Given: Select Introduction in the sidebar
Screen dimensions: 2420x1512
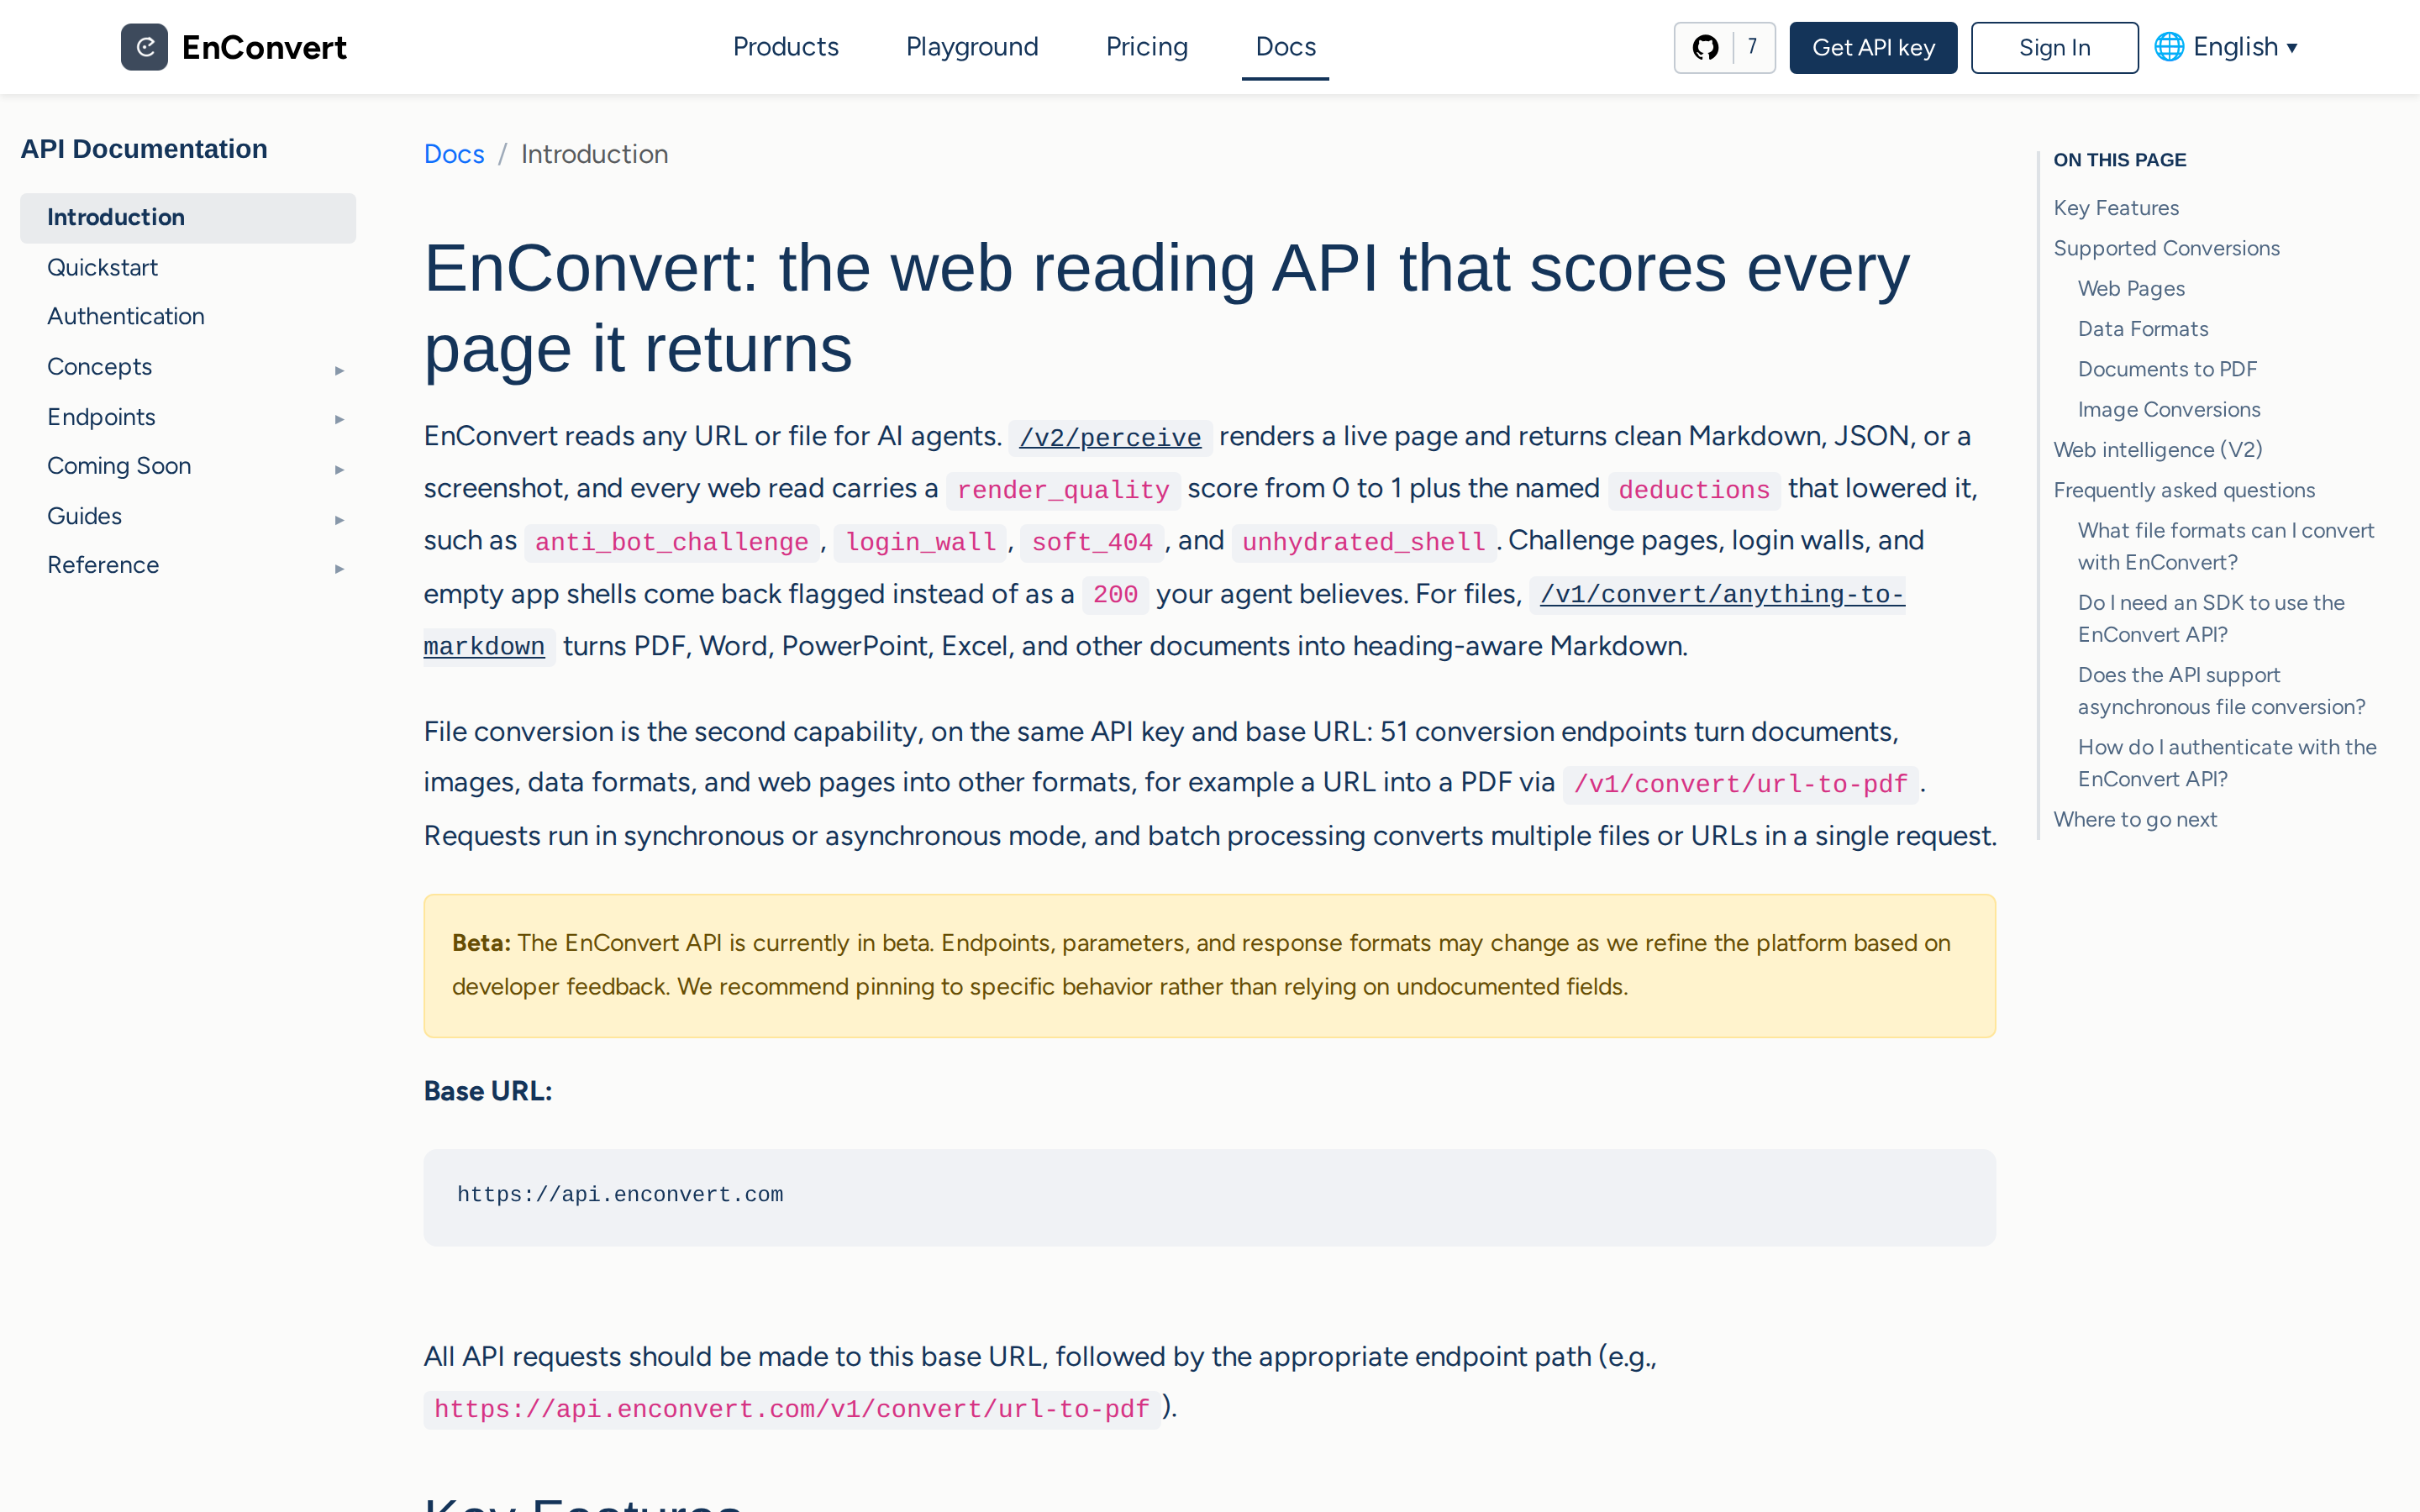Looking at the screenshot, I should coord(188,217).
